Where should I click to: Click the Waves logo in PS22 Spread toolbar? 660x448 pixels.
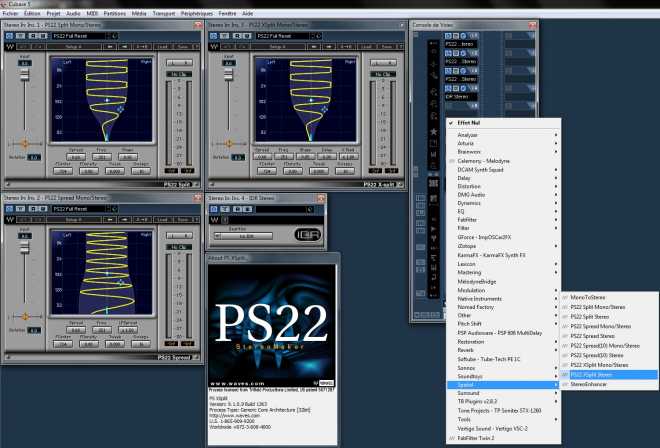10,219
